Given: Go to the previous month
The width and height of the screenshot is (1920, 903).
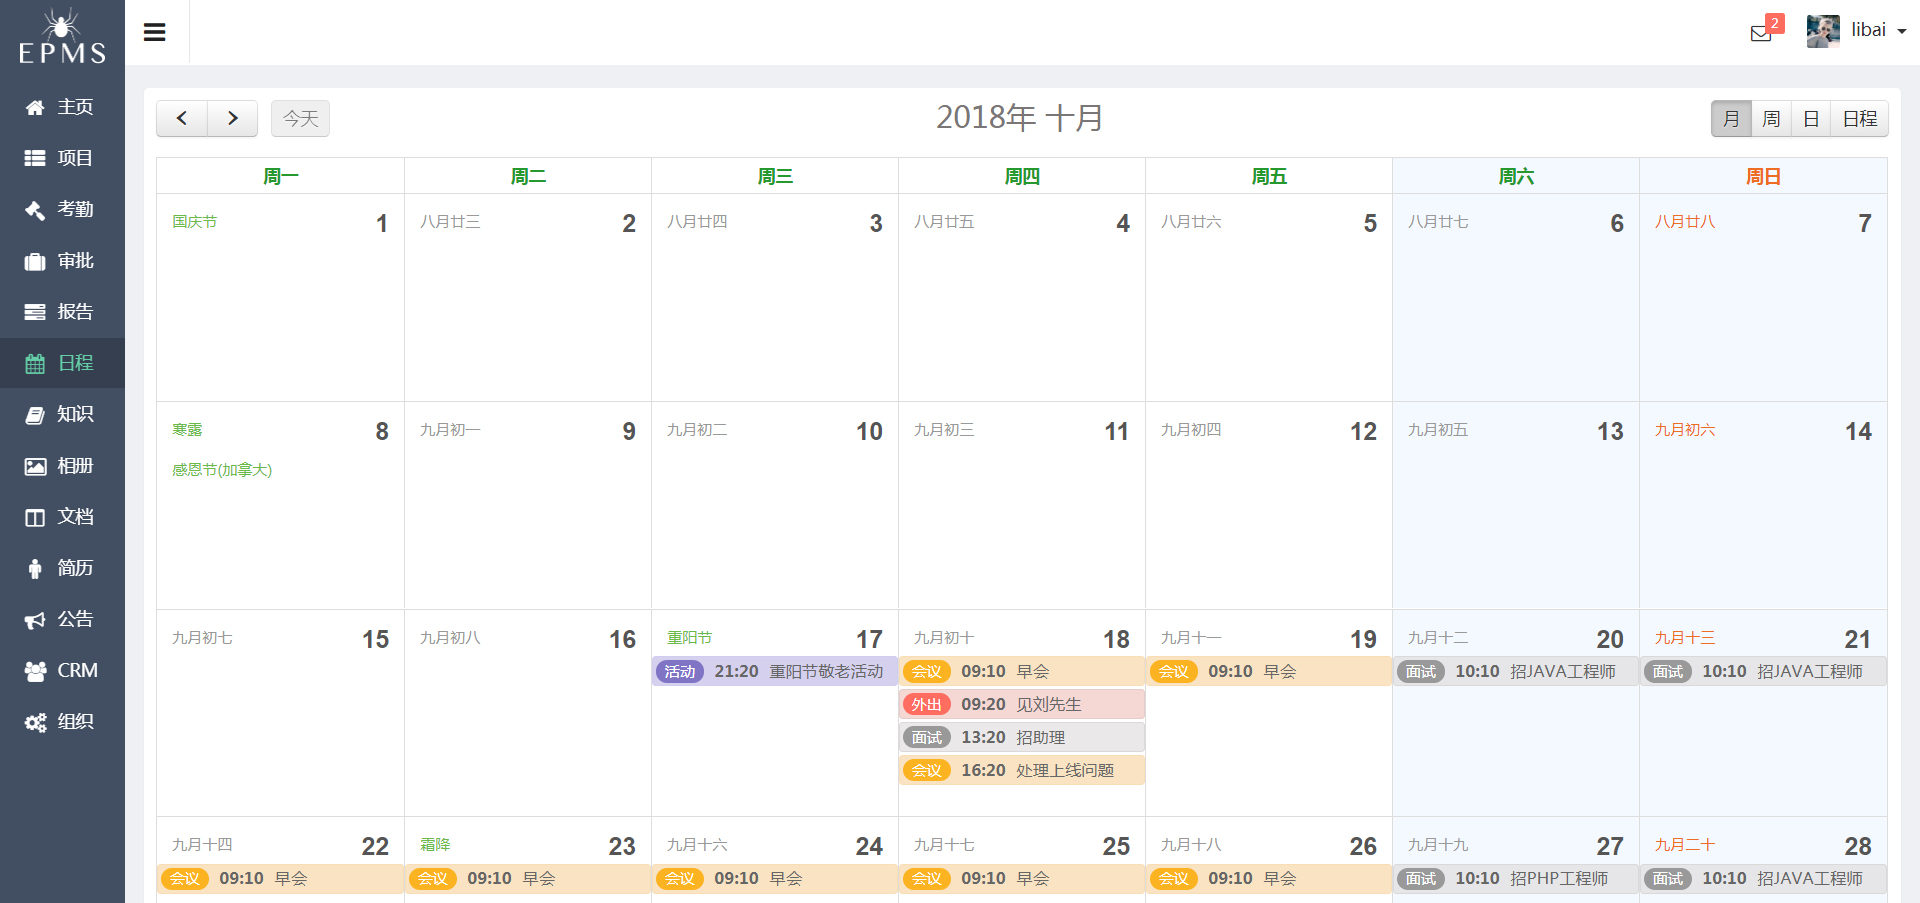Looking at the screenshot, I should tap(182, 118).
